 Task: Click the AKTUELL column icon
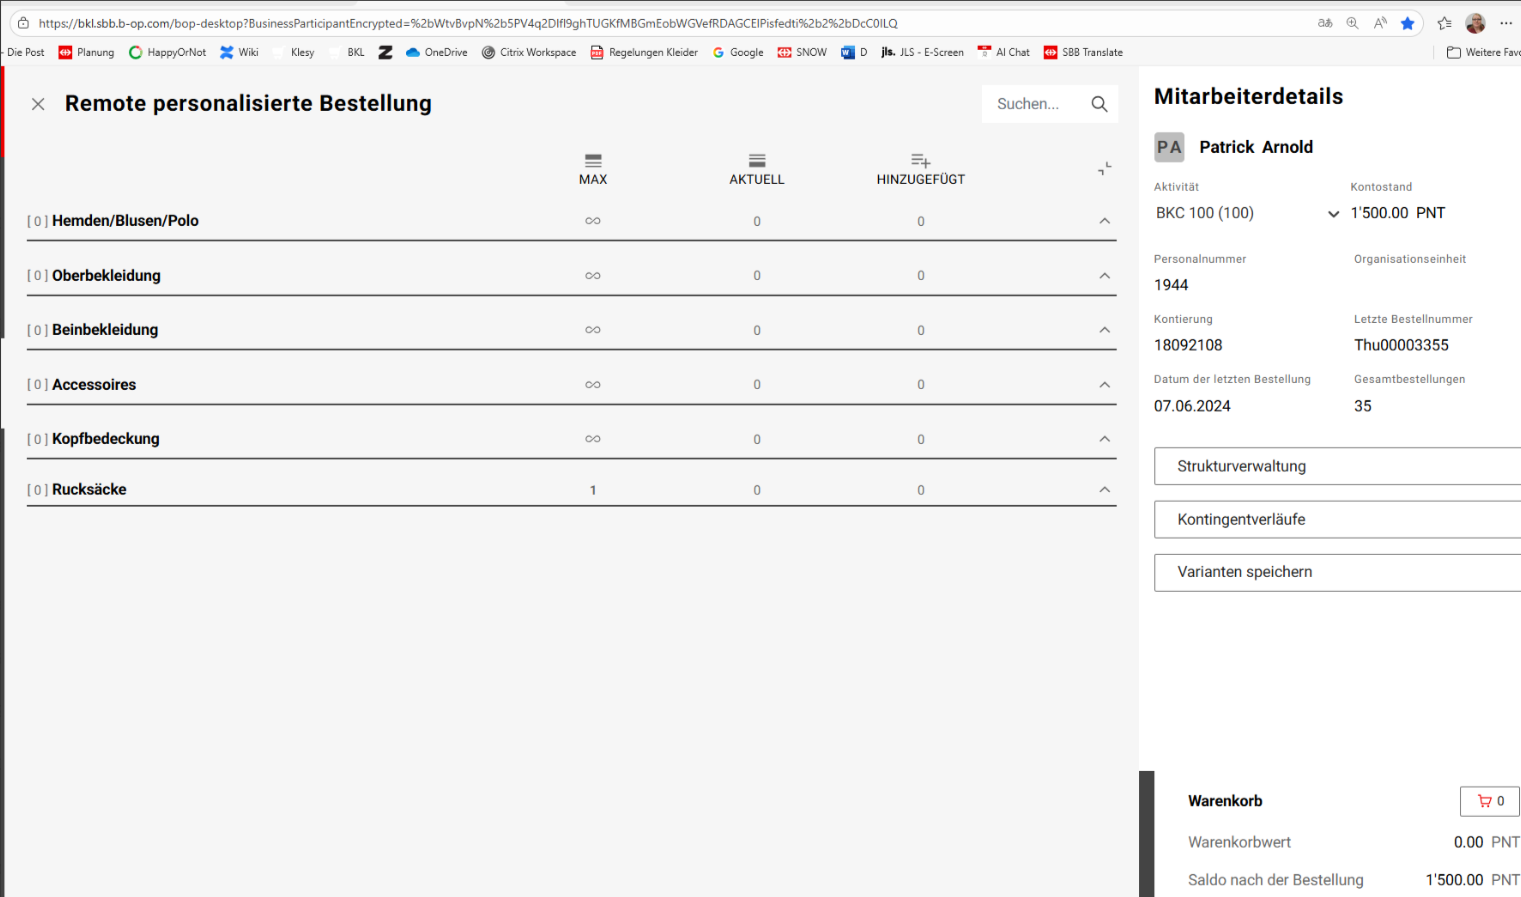pos(757,160)
